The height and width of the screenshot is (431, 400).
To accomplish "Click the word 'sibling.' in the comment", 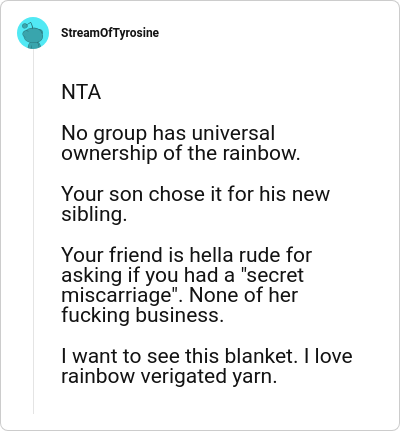I will pyautogui.click(x=94, y=214).
